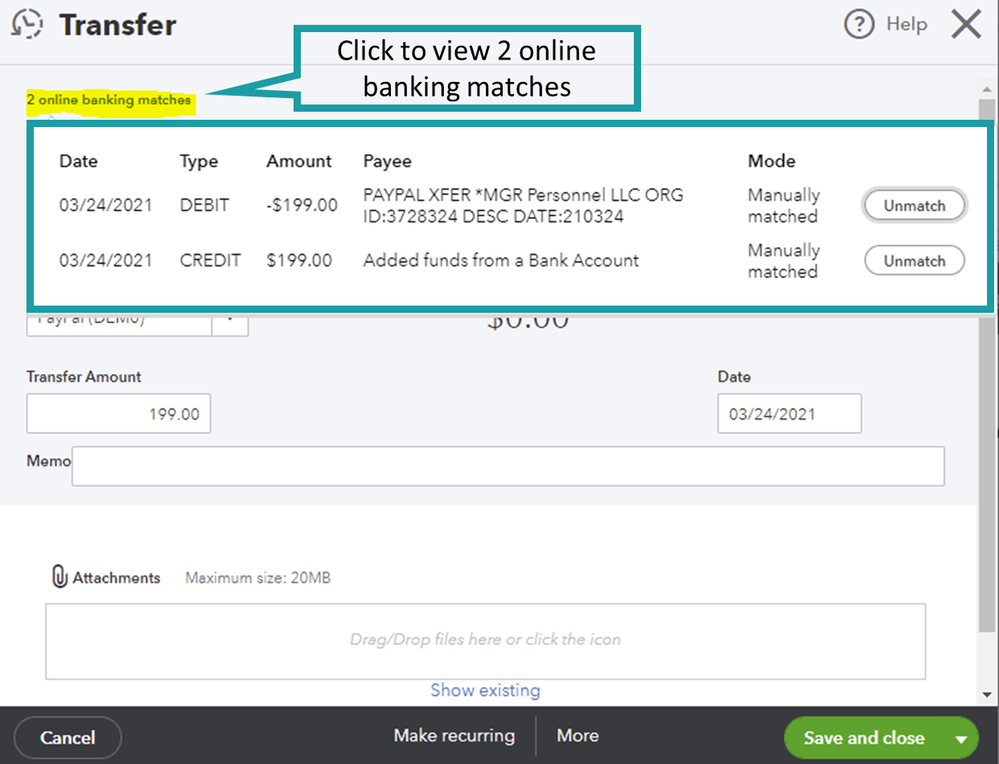
Task: Unmatch the CREDIT $199.00 transaction
Action: (914, 261)
